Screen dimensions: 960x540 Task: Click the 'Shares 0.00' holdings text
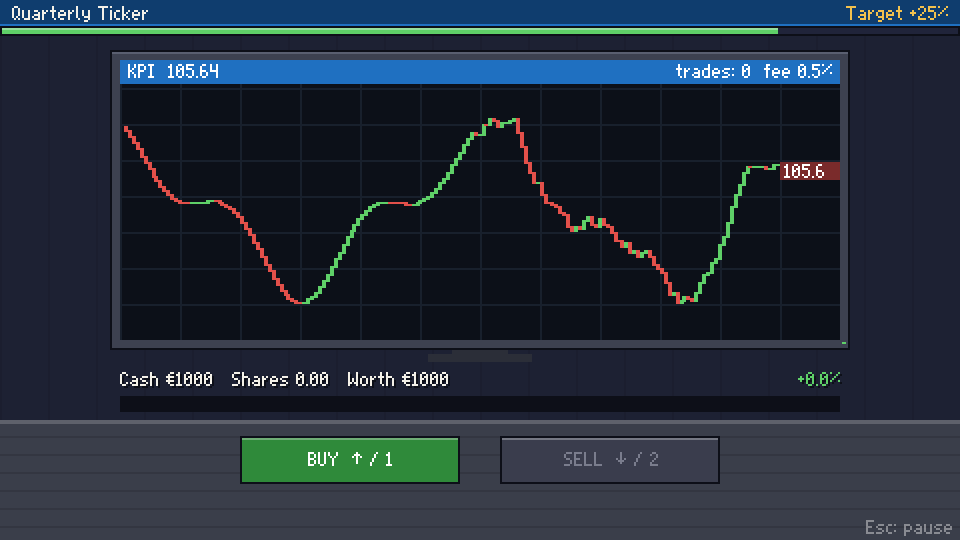pos(280,380)
